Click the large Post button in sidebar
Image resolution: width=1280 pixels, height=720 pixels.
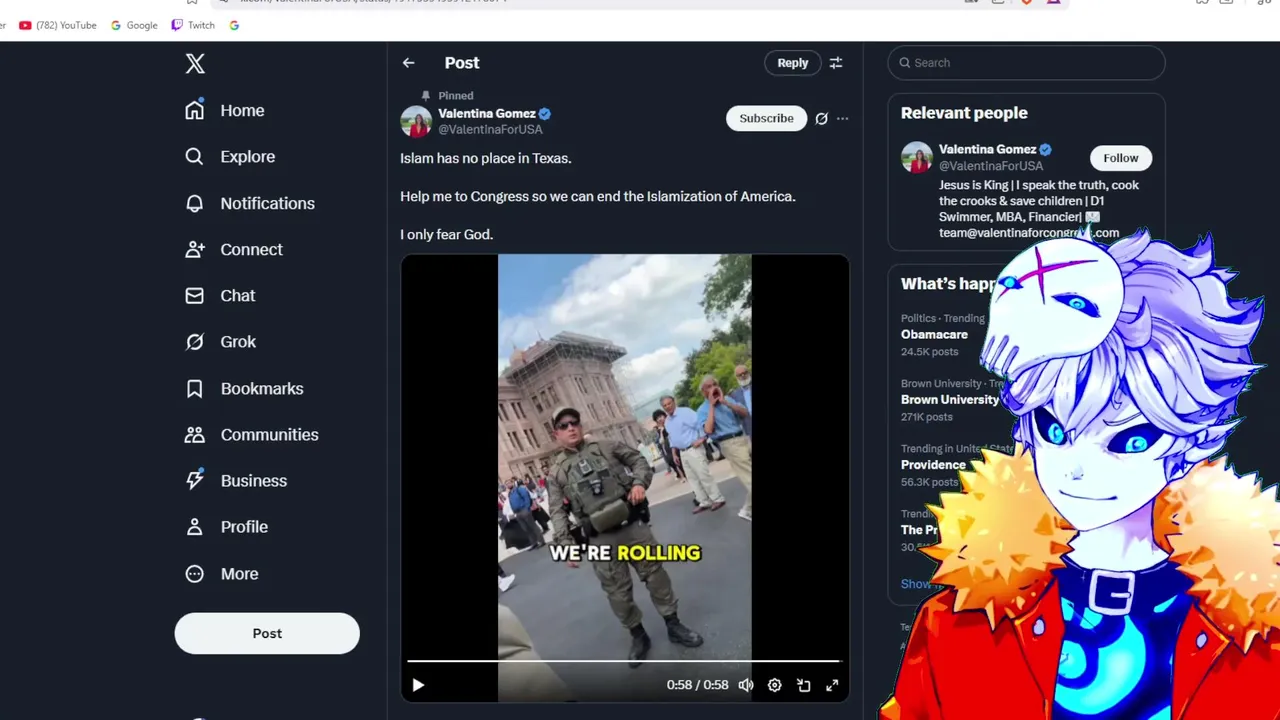click(267, 633)
